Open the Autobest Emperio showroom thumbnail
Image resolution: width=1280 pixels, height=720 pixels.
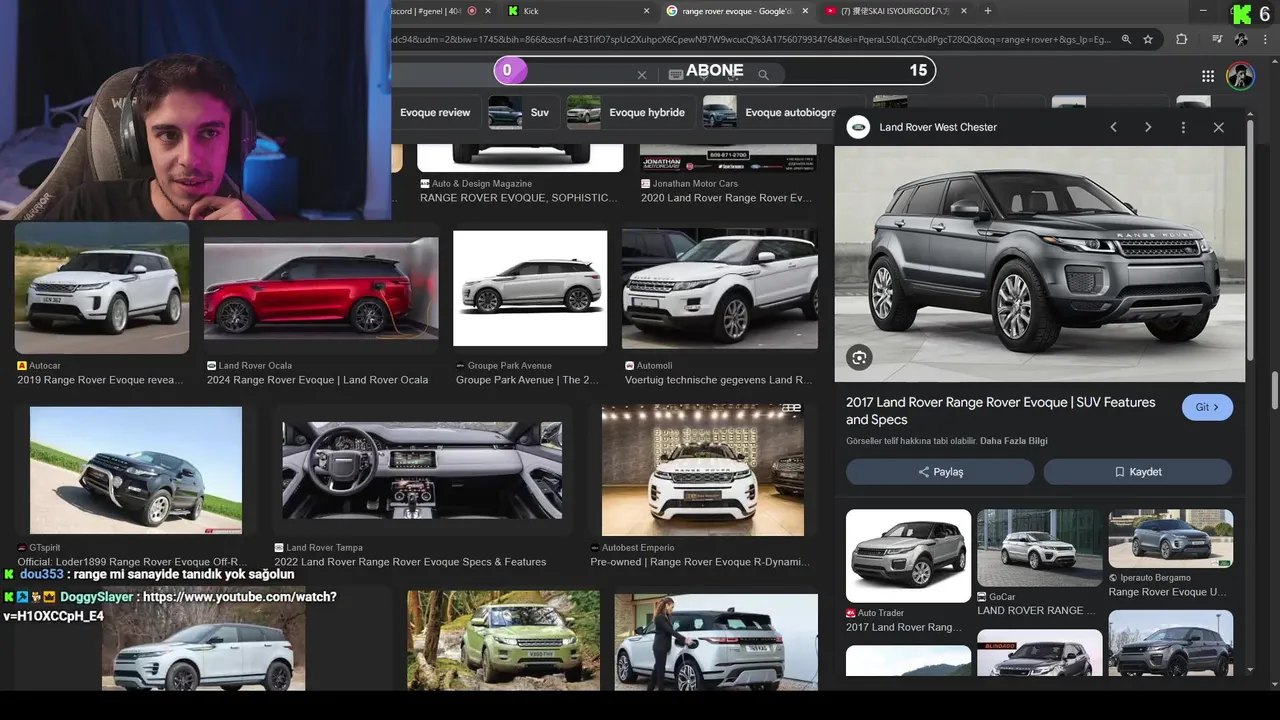(703, 470)
